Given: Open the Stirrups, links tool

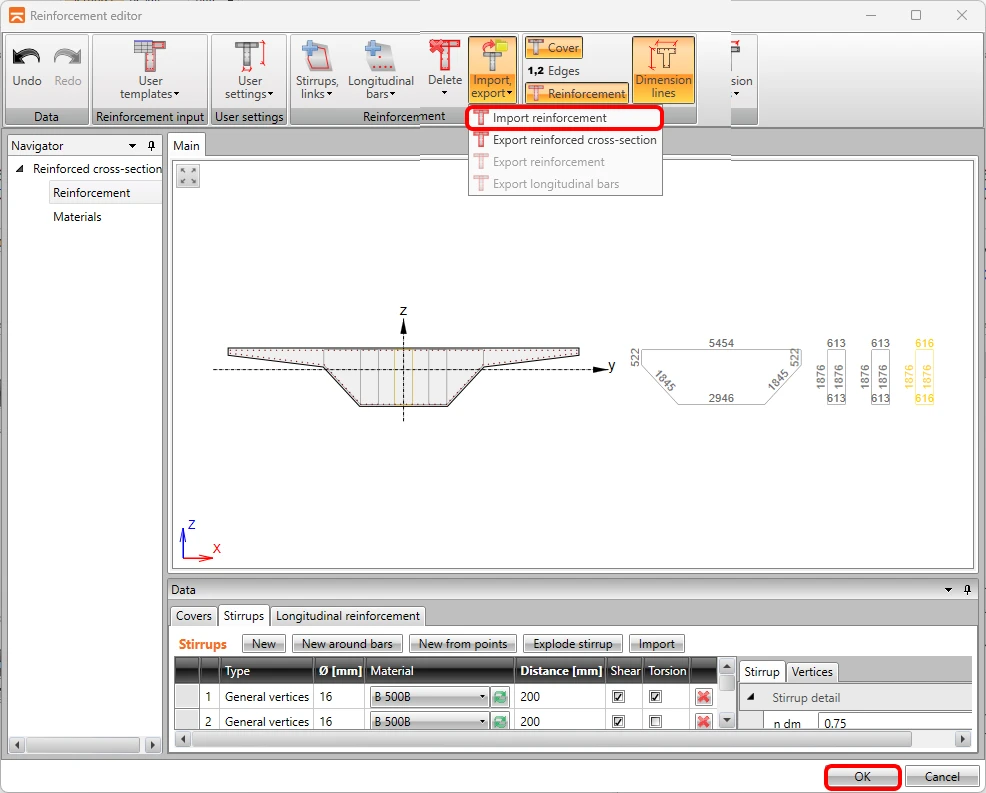Looking at the screenshot, I should coord(316,70).
